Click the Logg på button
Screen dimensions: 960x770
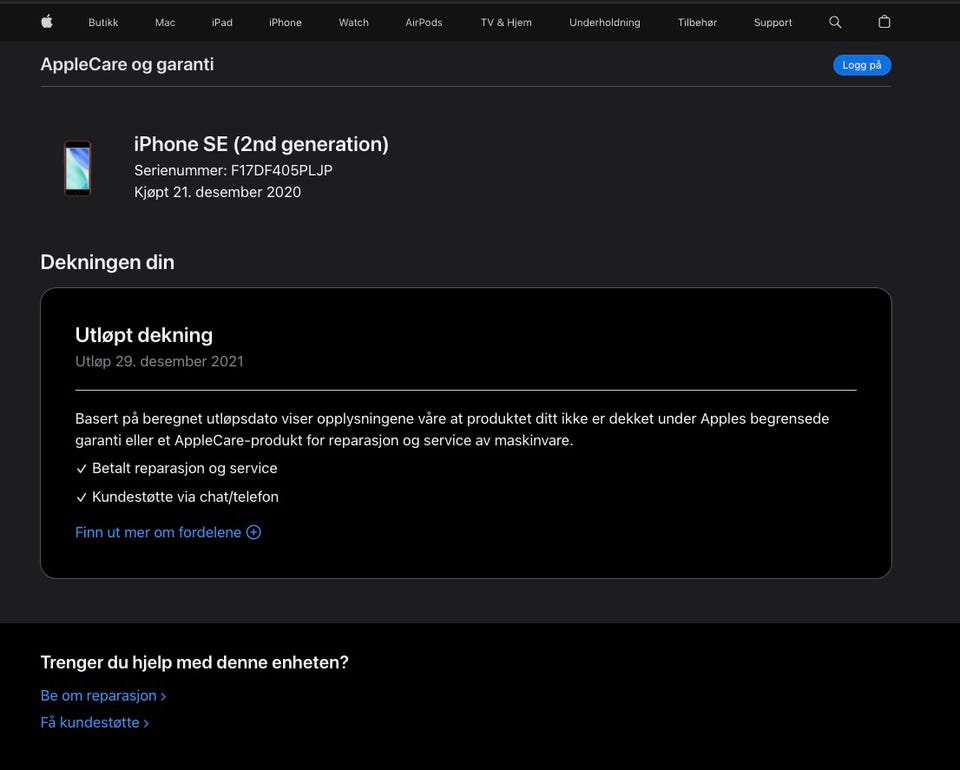861,65
